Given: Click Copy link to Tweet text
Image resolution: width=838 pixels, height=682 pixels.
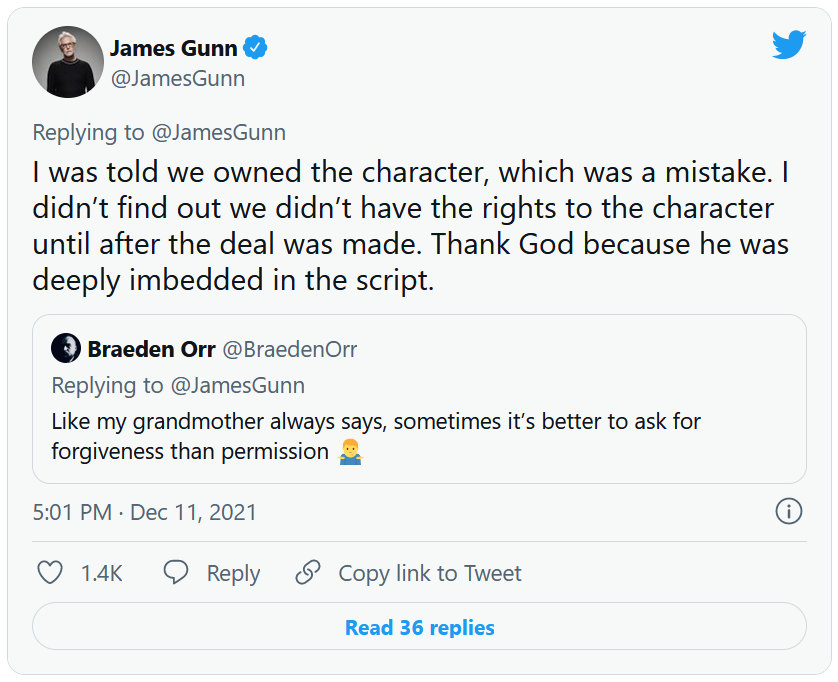Looking at the screenshot, I should tap(430, 573).
